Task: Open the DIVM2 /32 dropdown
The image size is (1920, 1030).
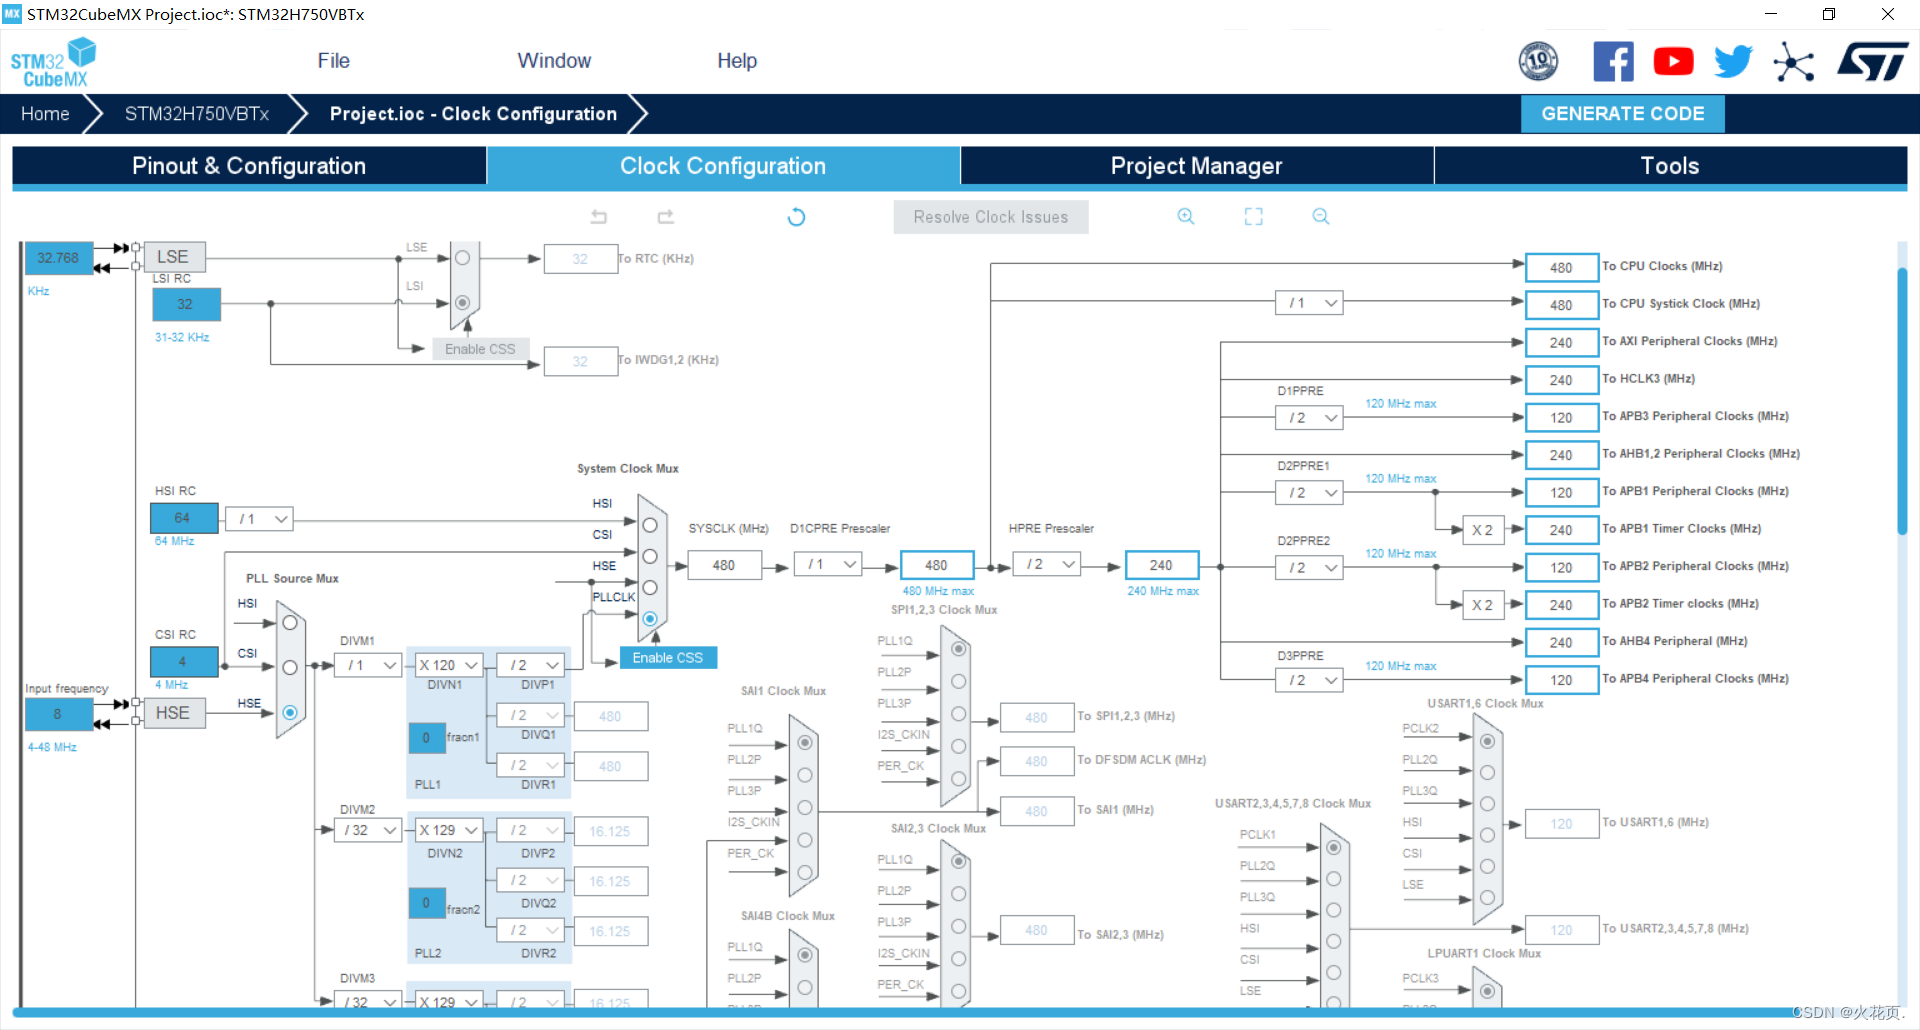Action: (x=369, y=830)
